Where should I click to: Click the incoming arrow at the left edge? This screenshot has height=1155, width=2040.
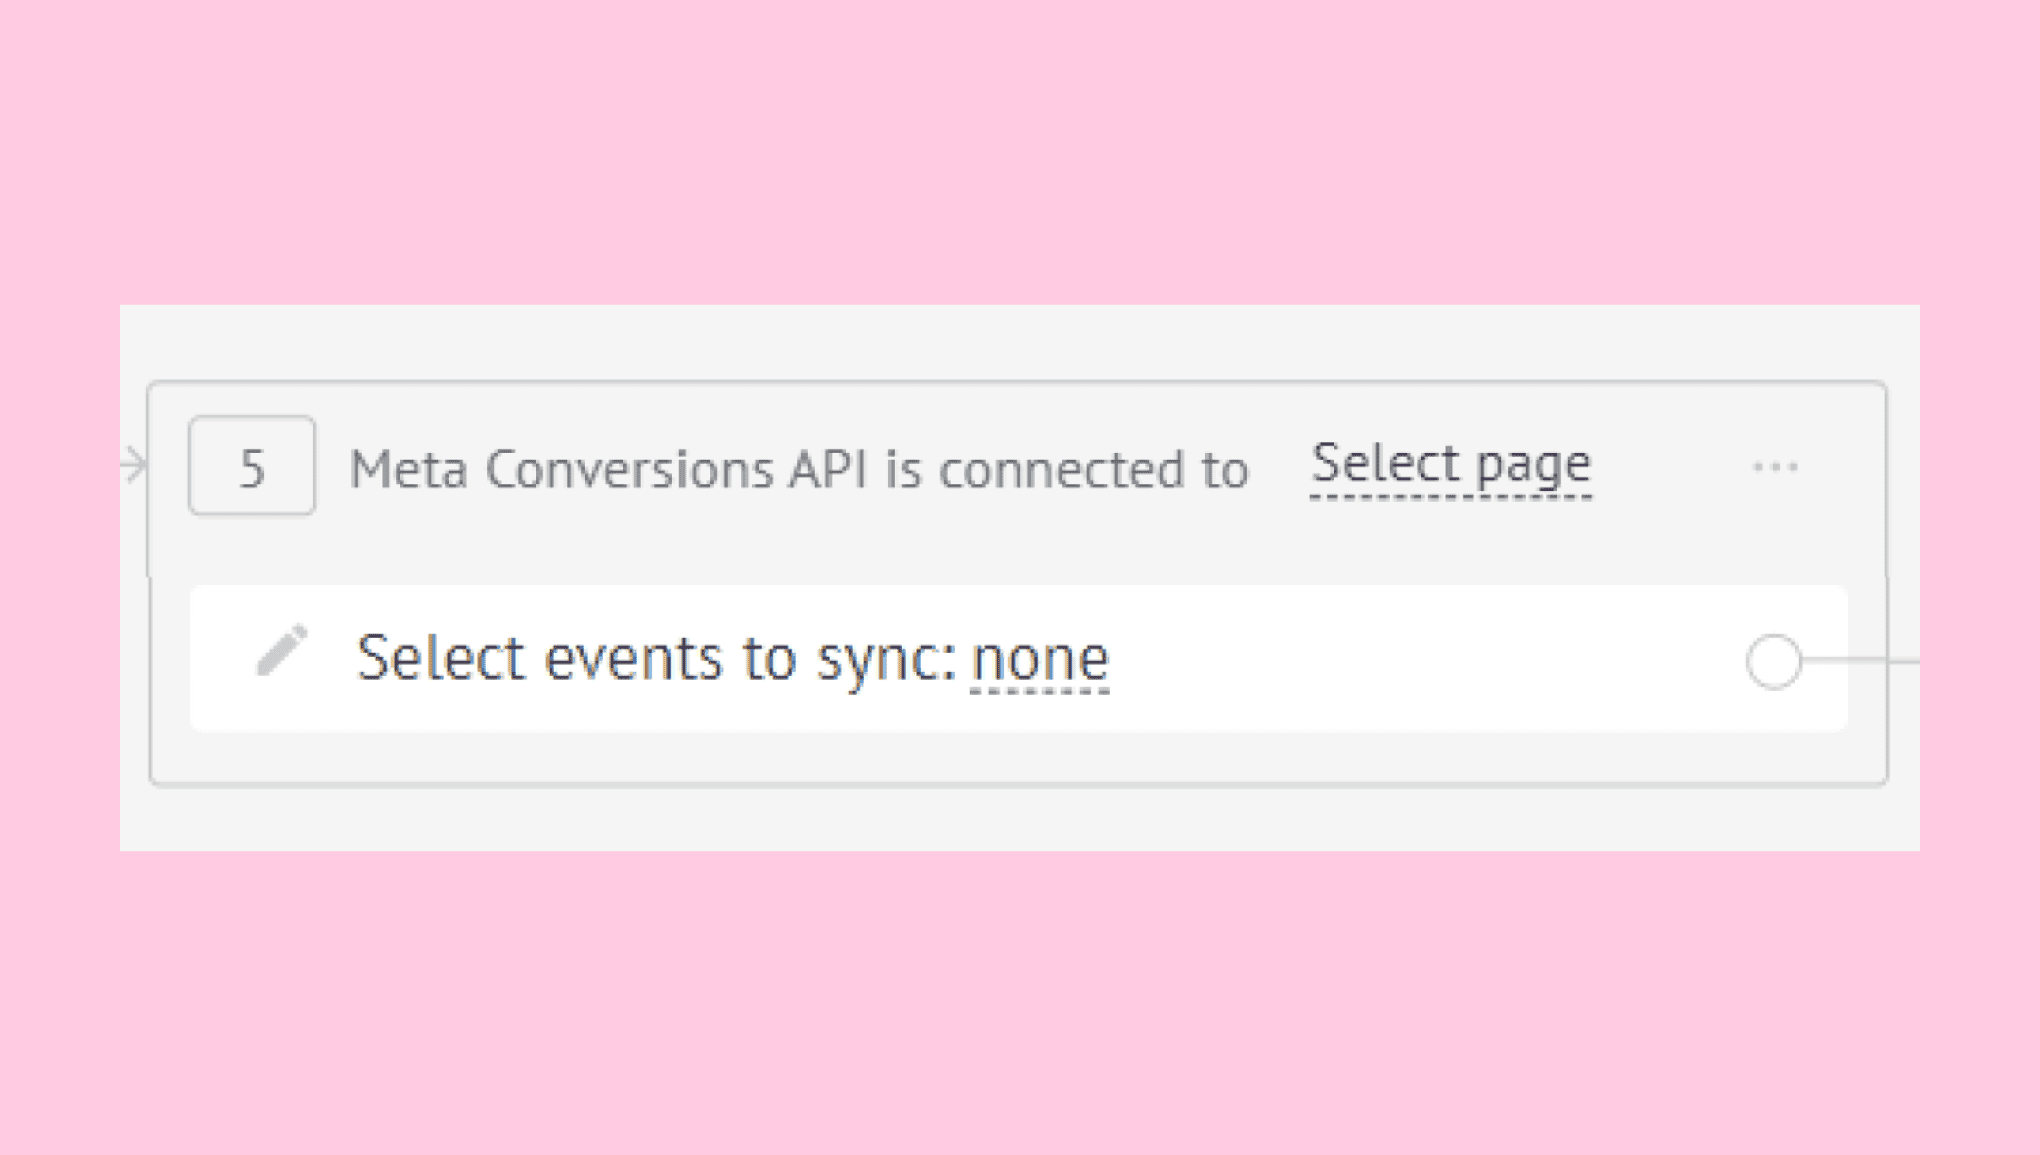coord(133,465)
